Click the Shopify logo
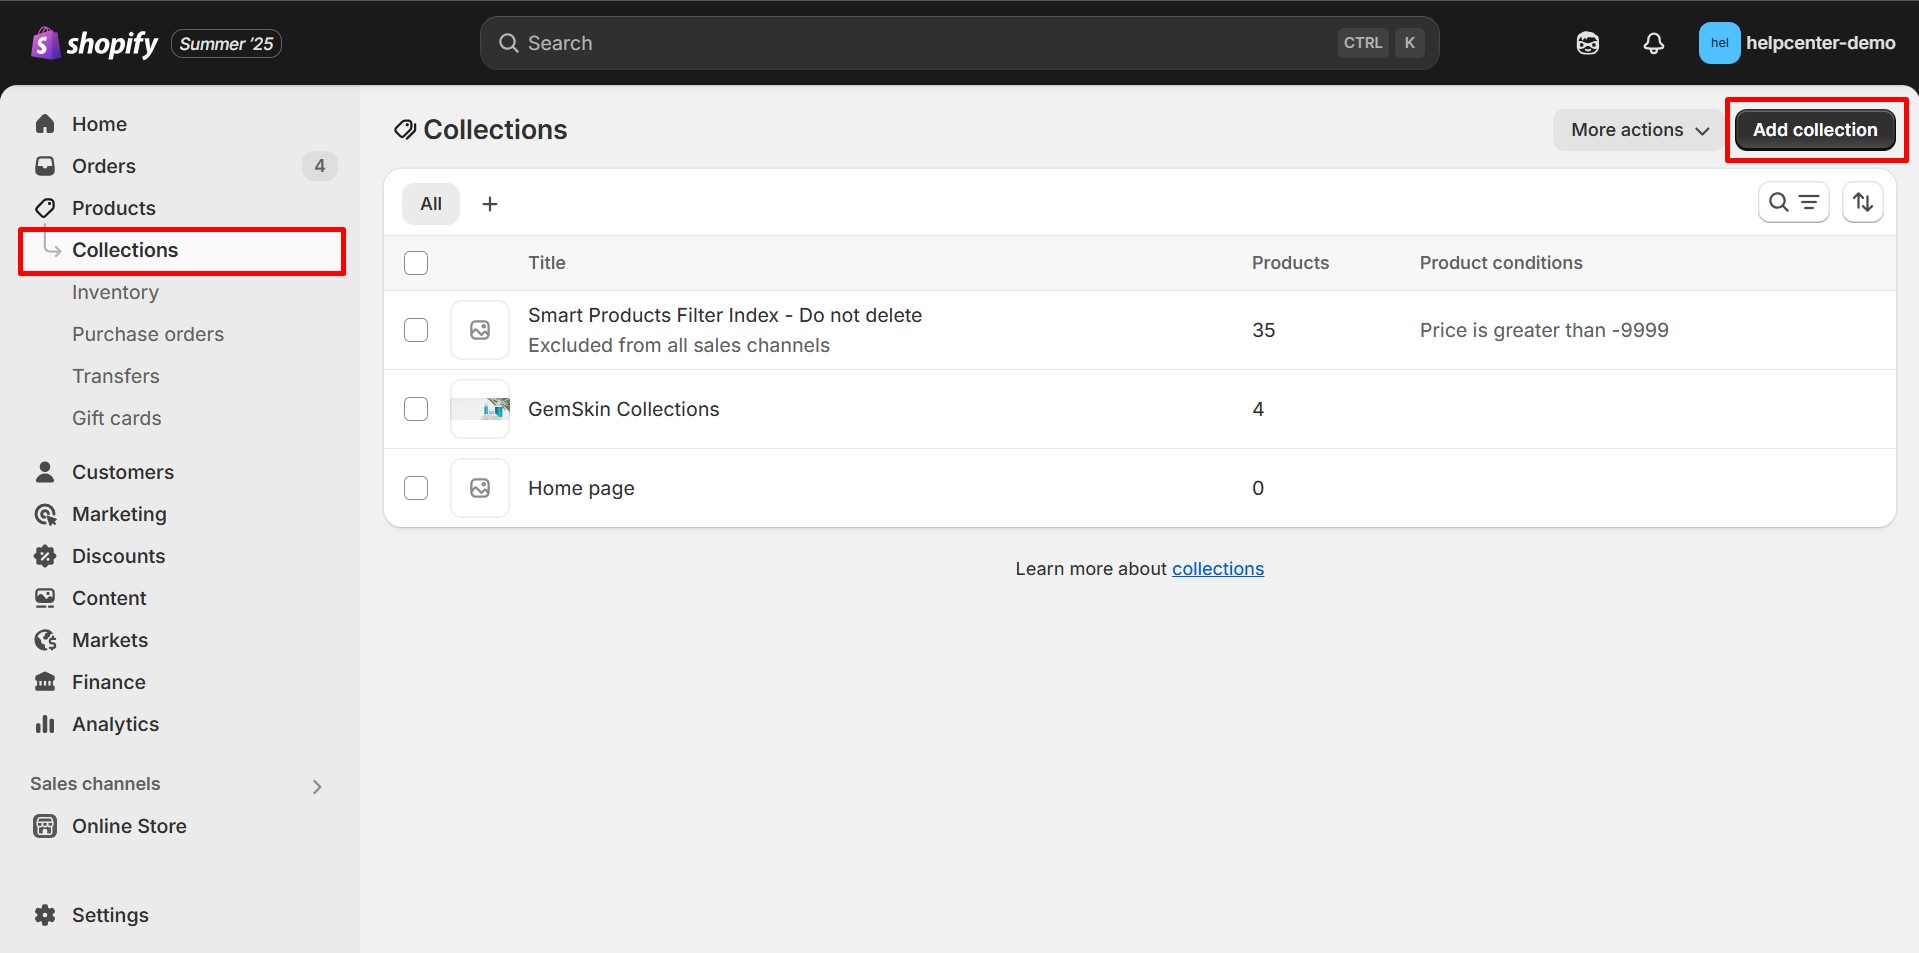This screenshot has width=1919, height=953. coord(95,43)
